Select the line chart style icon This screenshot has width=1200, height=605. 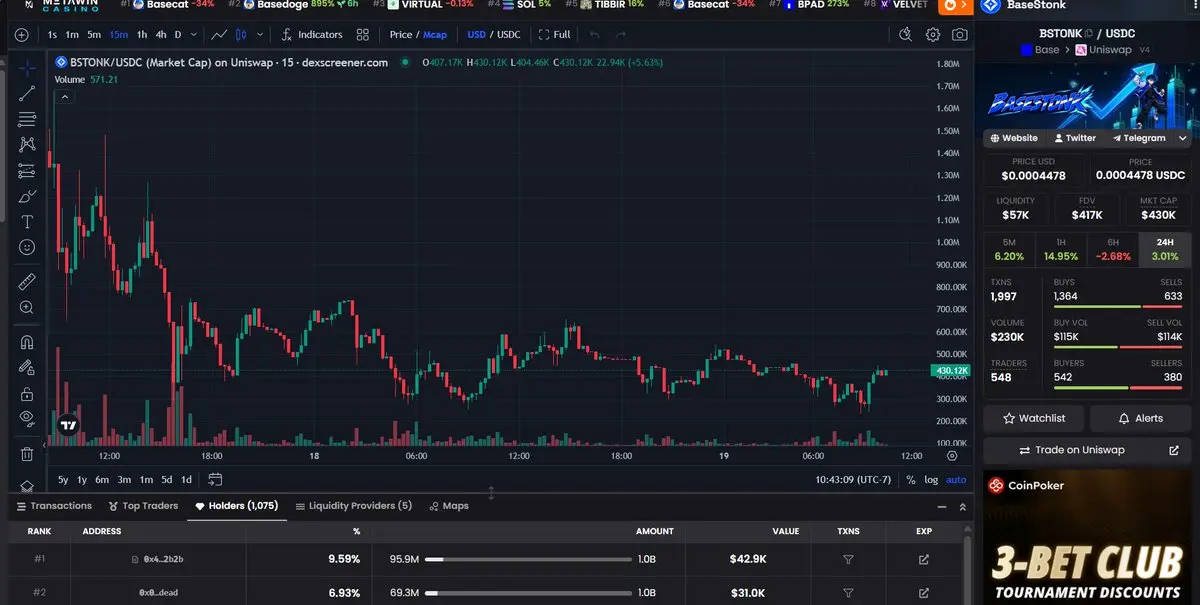219,34
